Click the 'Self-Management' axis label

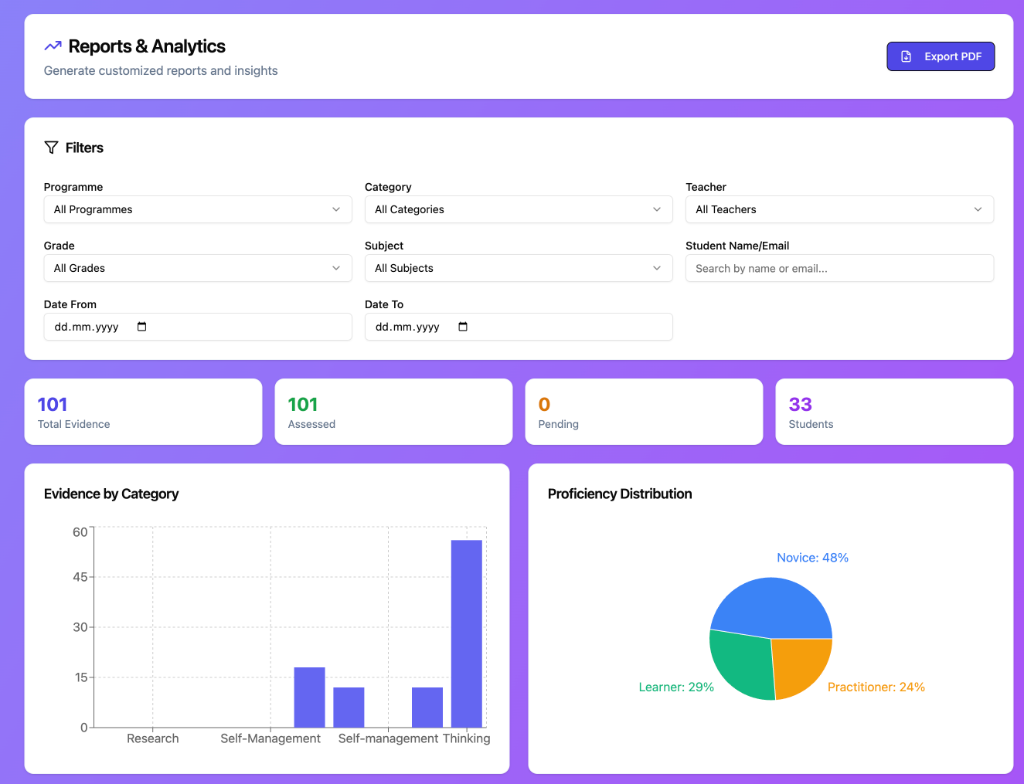pos(270,738)
